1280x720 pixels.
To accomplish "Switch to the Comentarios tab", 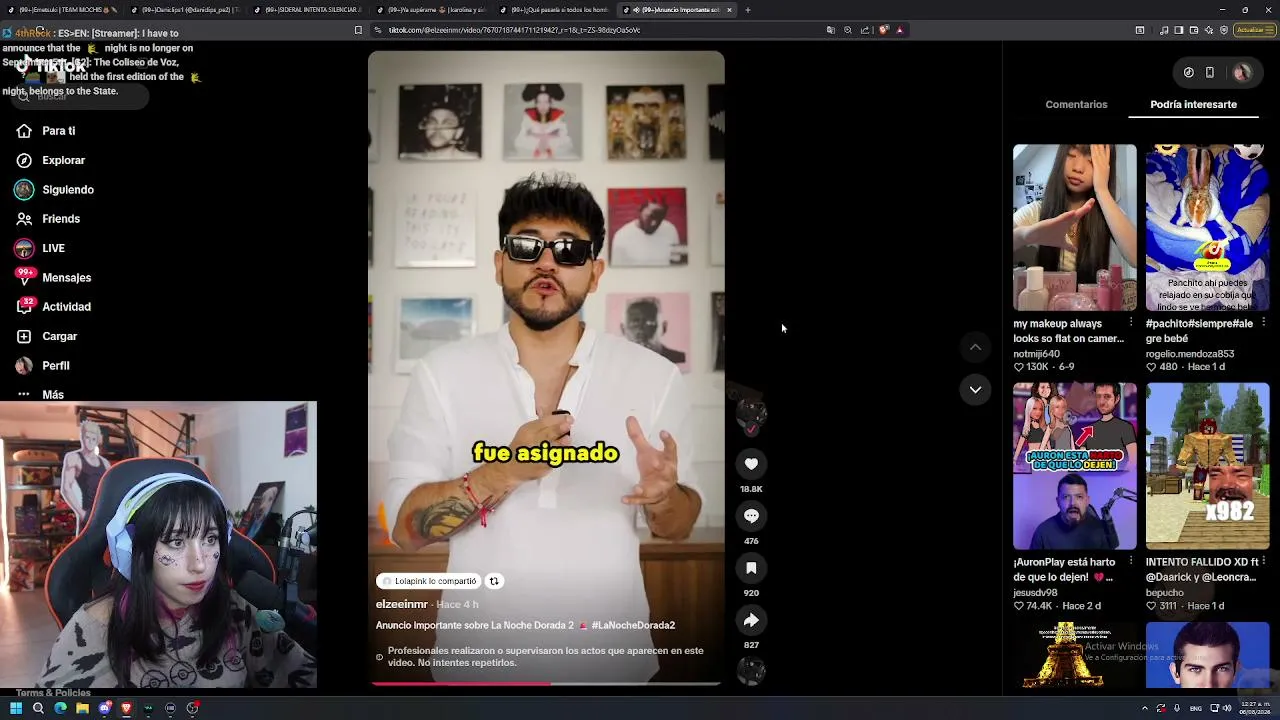I will (x=1076, y=105).
